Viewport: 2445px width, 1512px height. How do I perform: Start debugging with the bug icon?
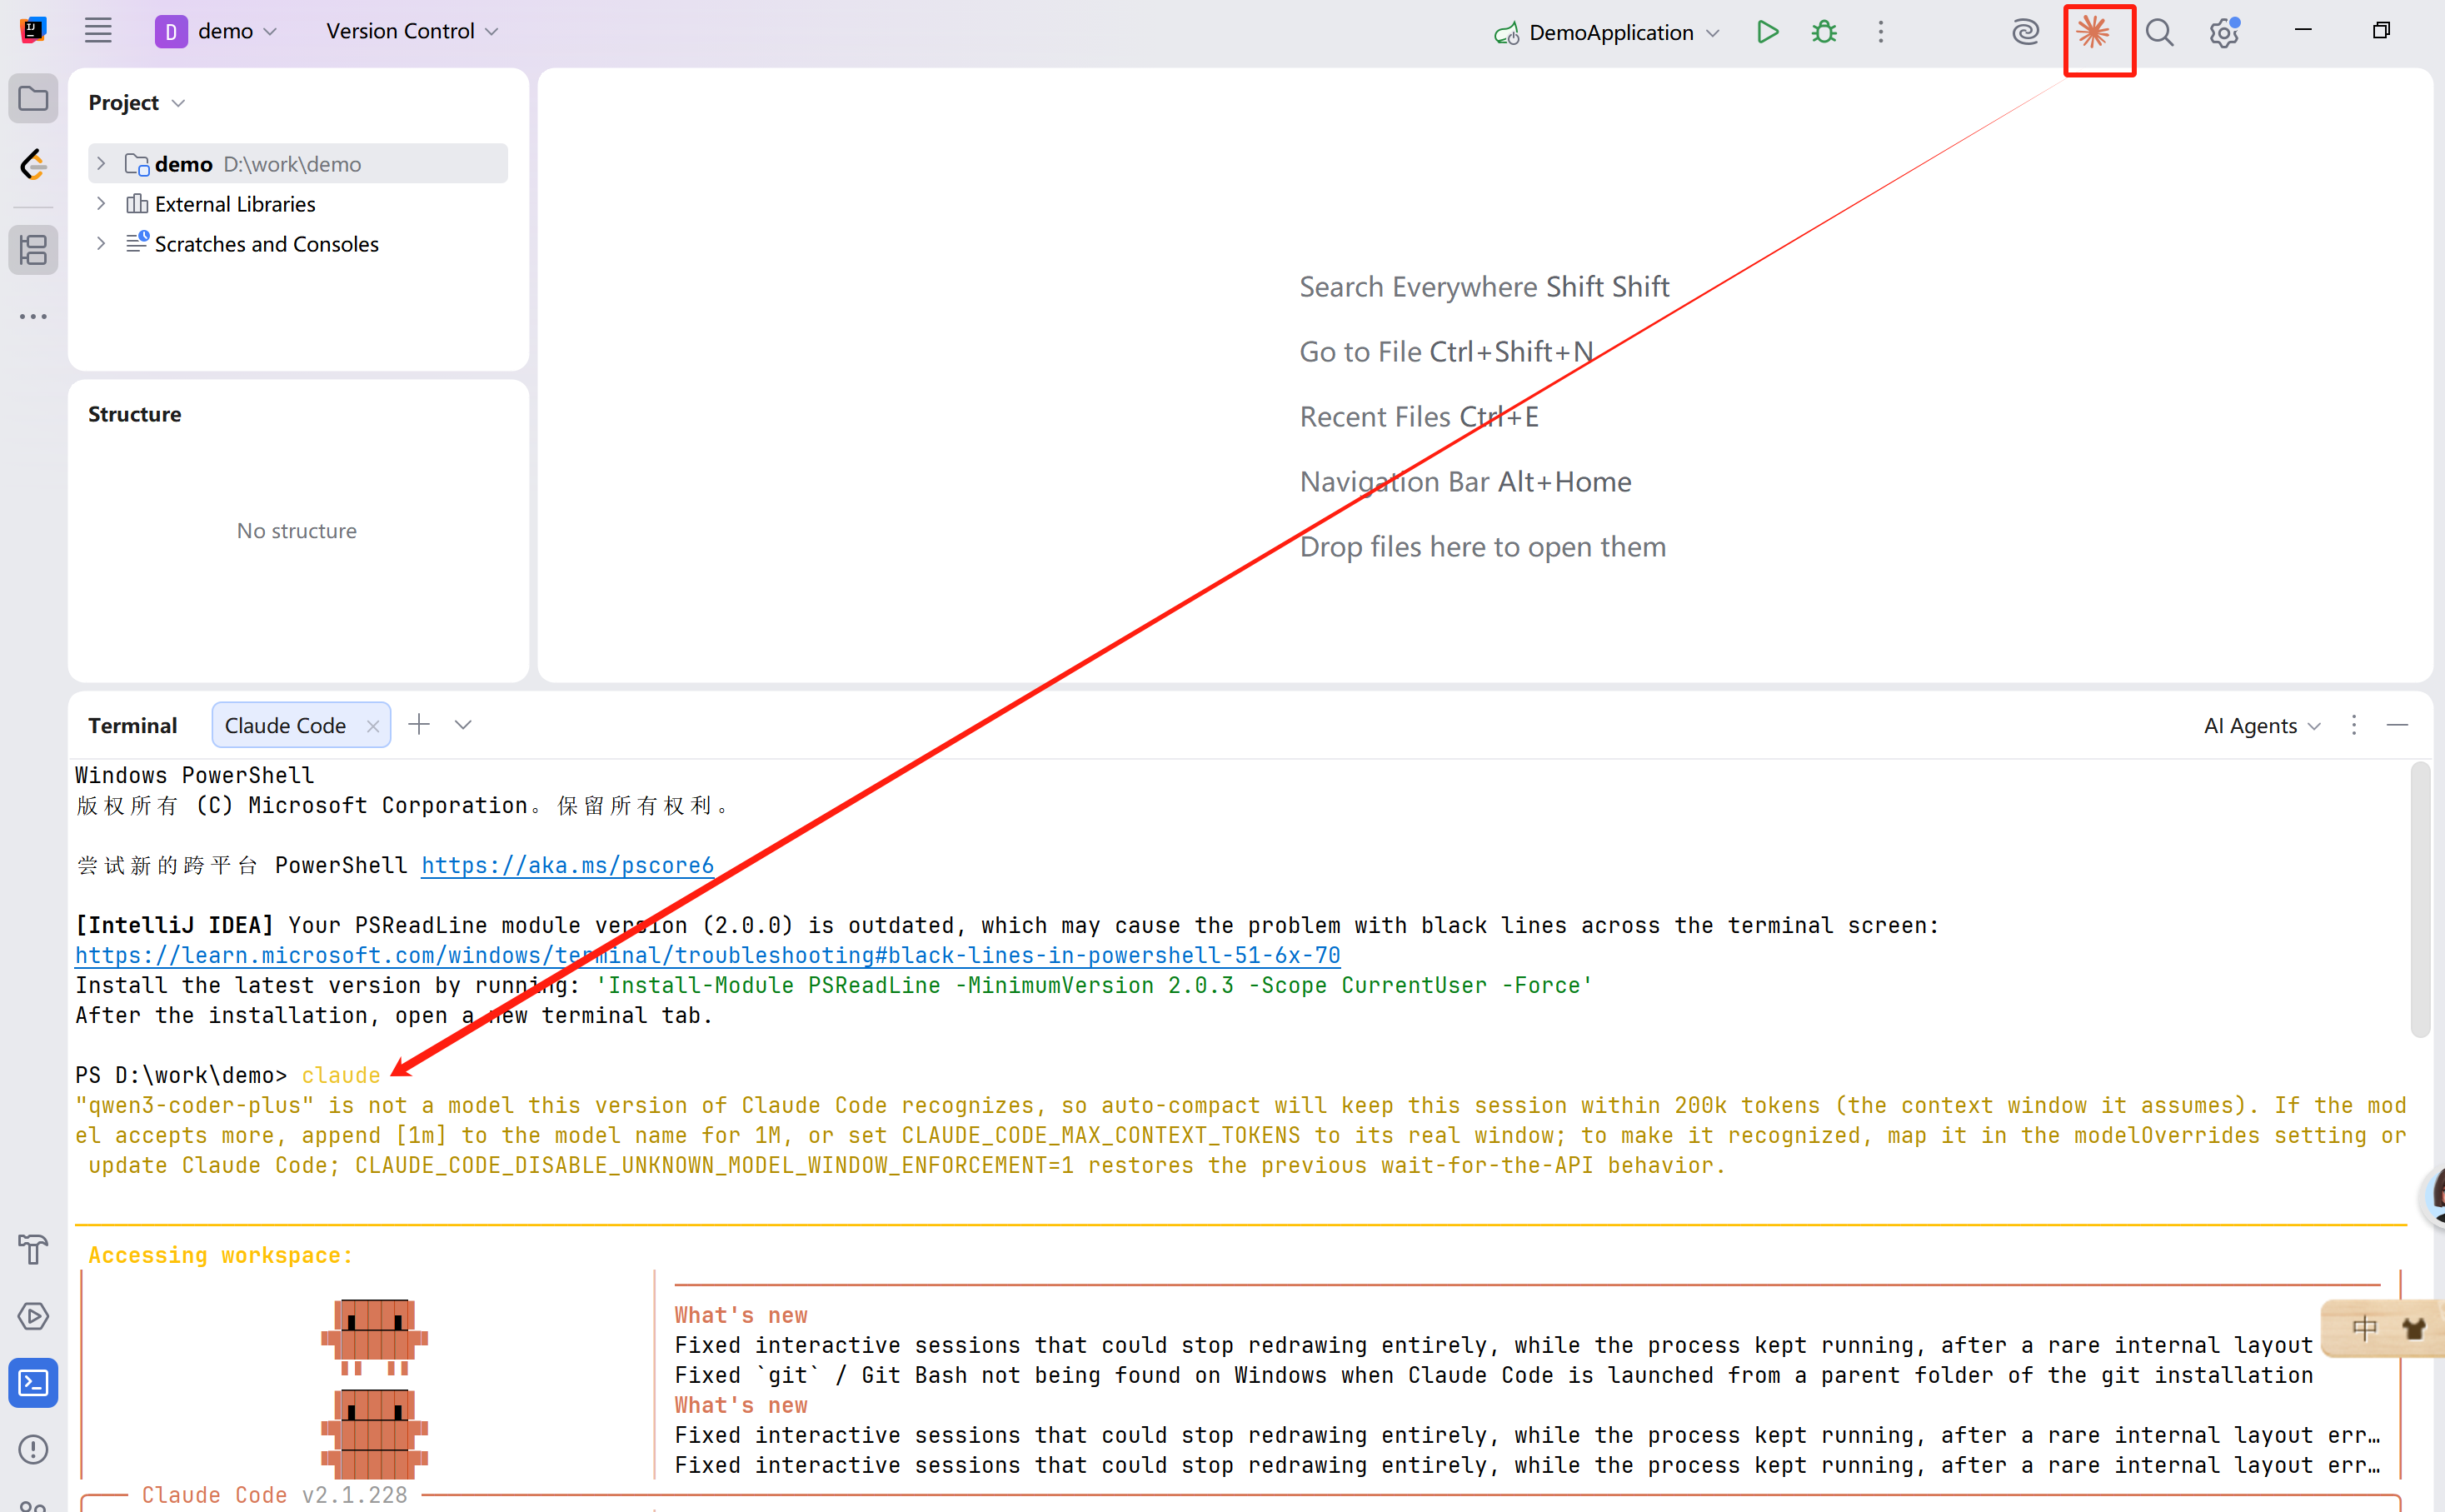(1824, 32)
